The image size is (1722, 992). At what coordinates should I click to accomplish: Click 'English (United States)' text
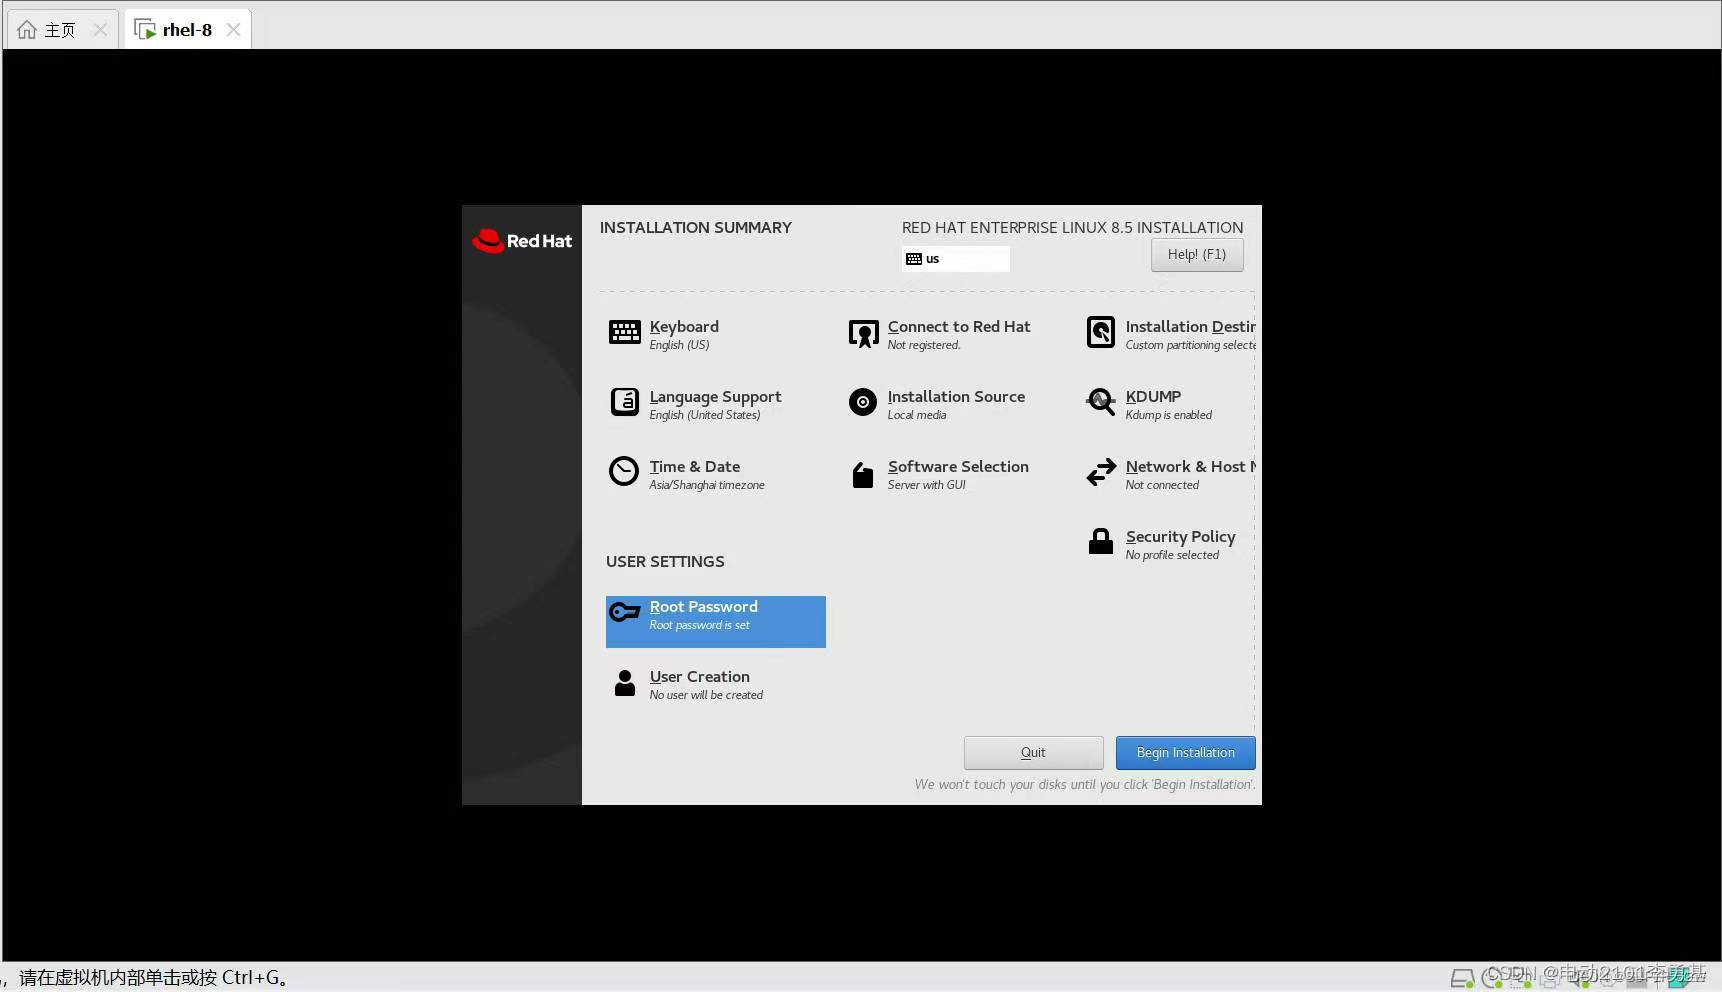[x=705, y=415]
